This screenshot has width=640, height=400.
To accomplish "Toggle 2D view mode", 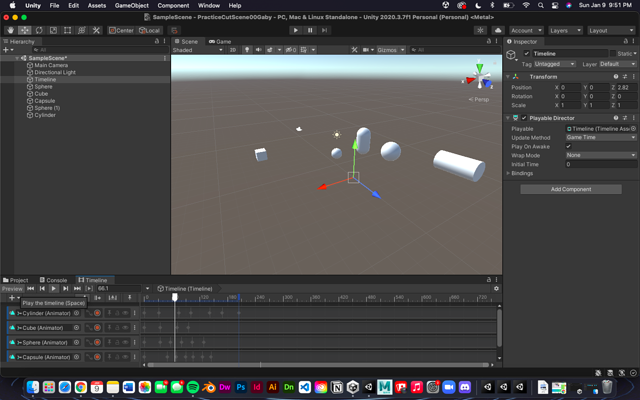I will [x=233, y=50].
